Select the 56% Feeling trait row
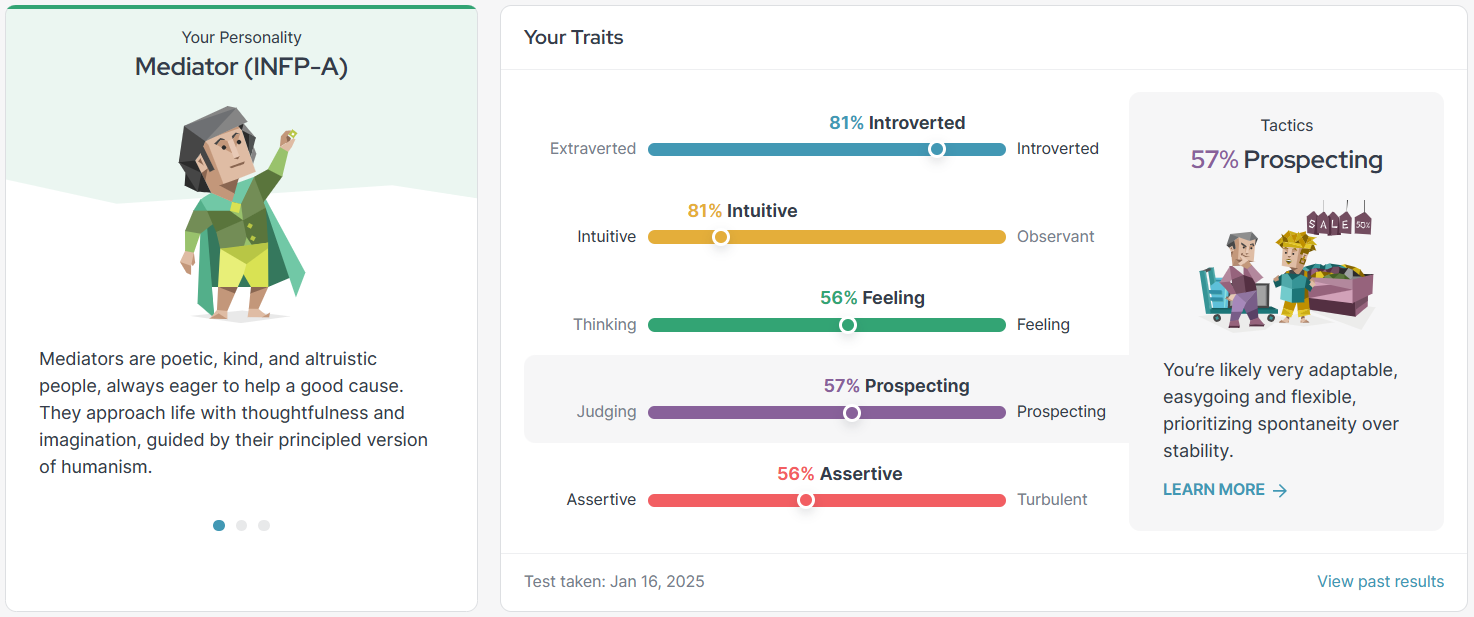This screenshot has width=1474, height=617. (x=826, y=312)
